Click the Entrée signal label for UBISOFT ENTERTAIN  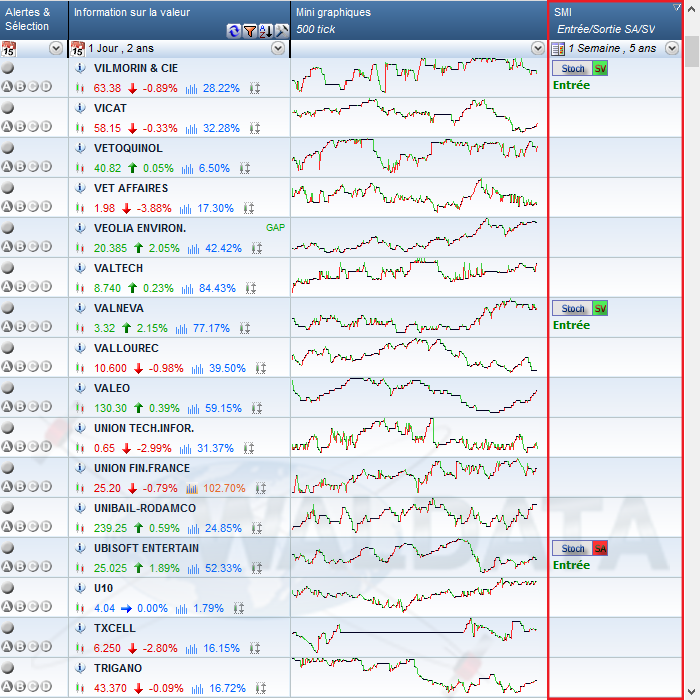pyautogui.click(x=571, y=565)
